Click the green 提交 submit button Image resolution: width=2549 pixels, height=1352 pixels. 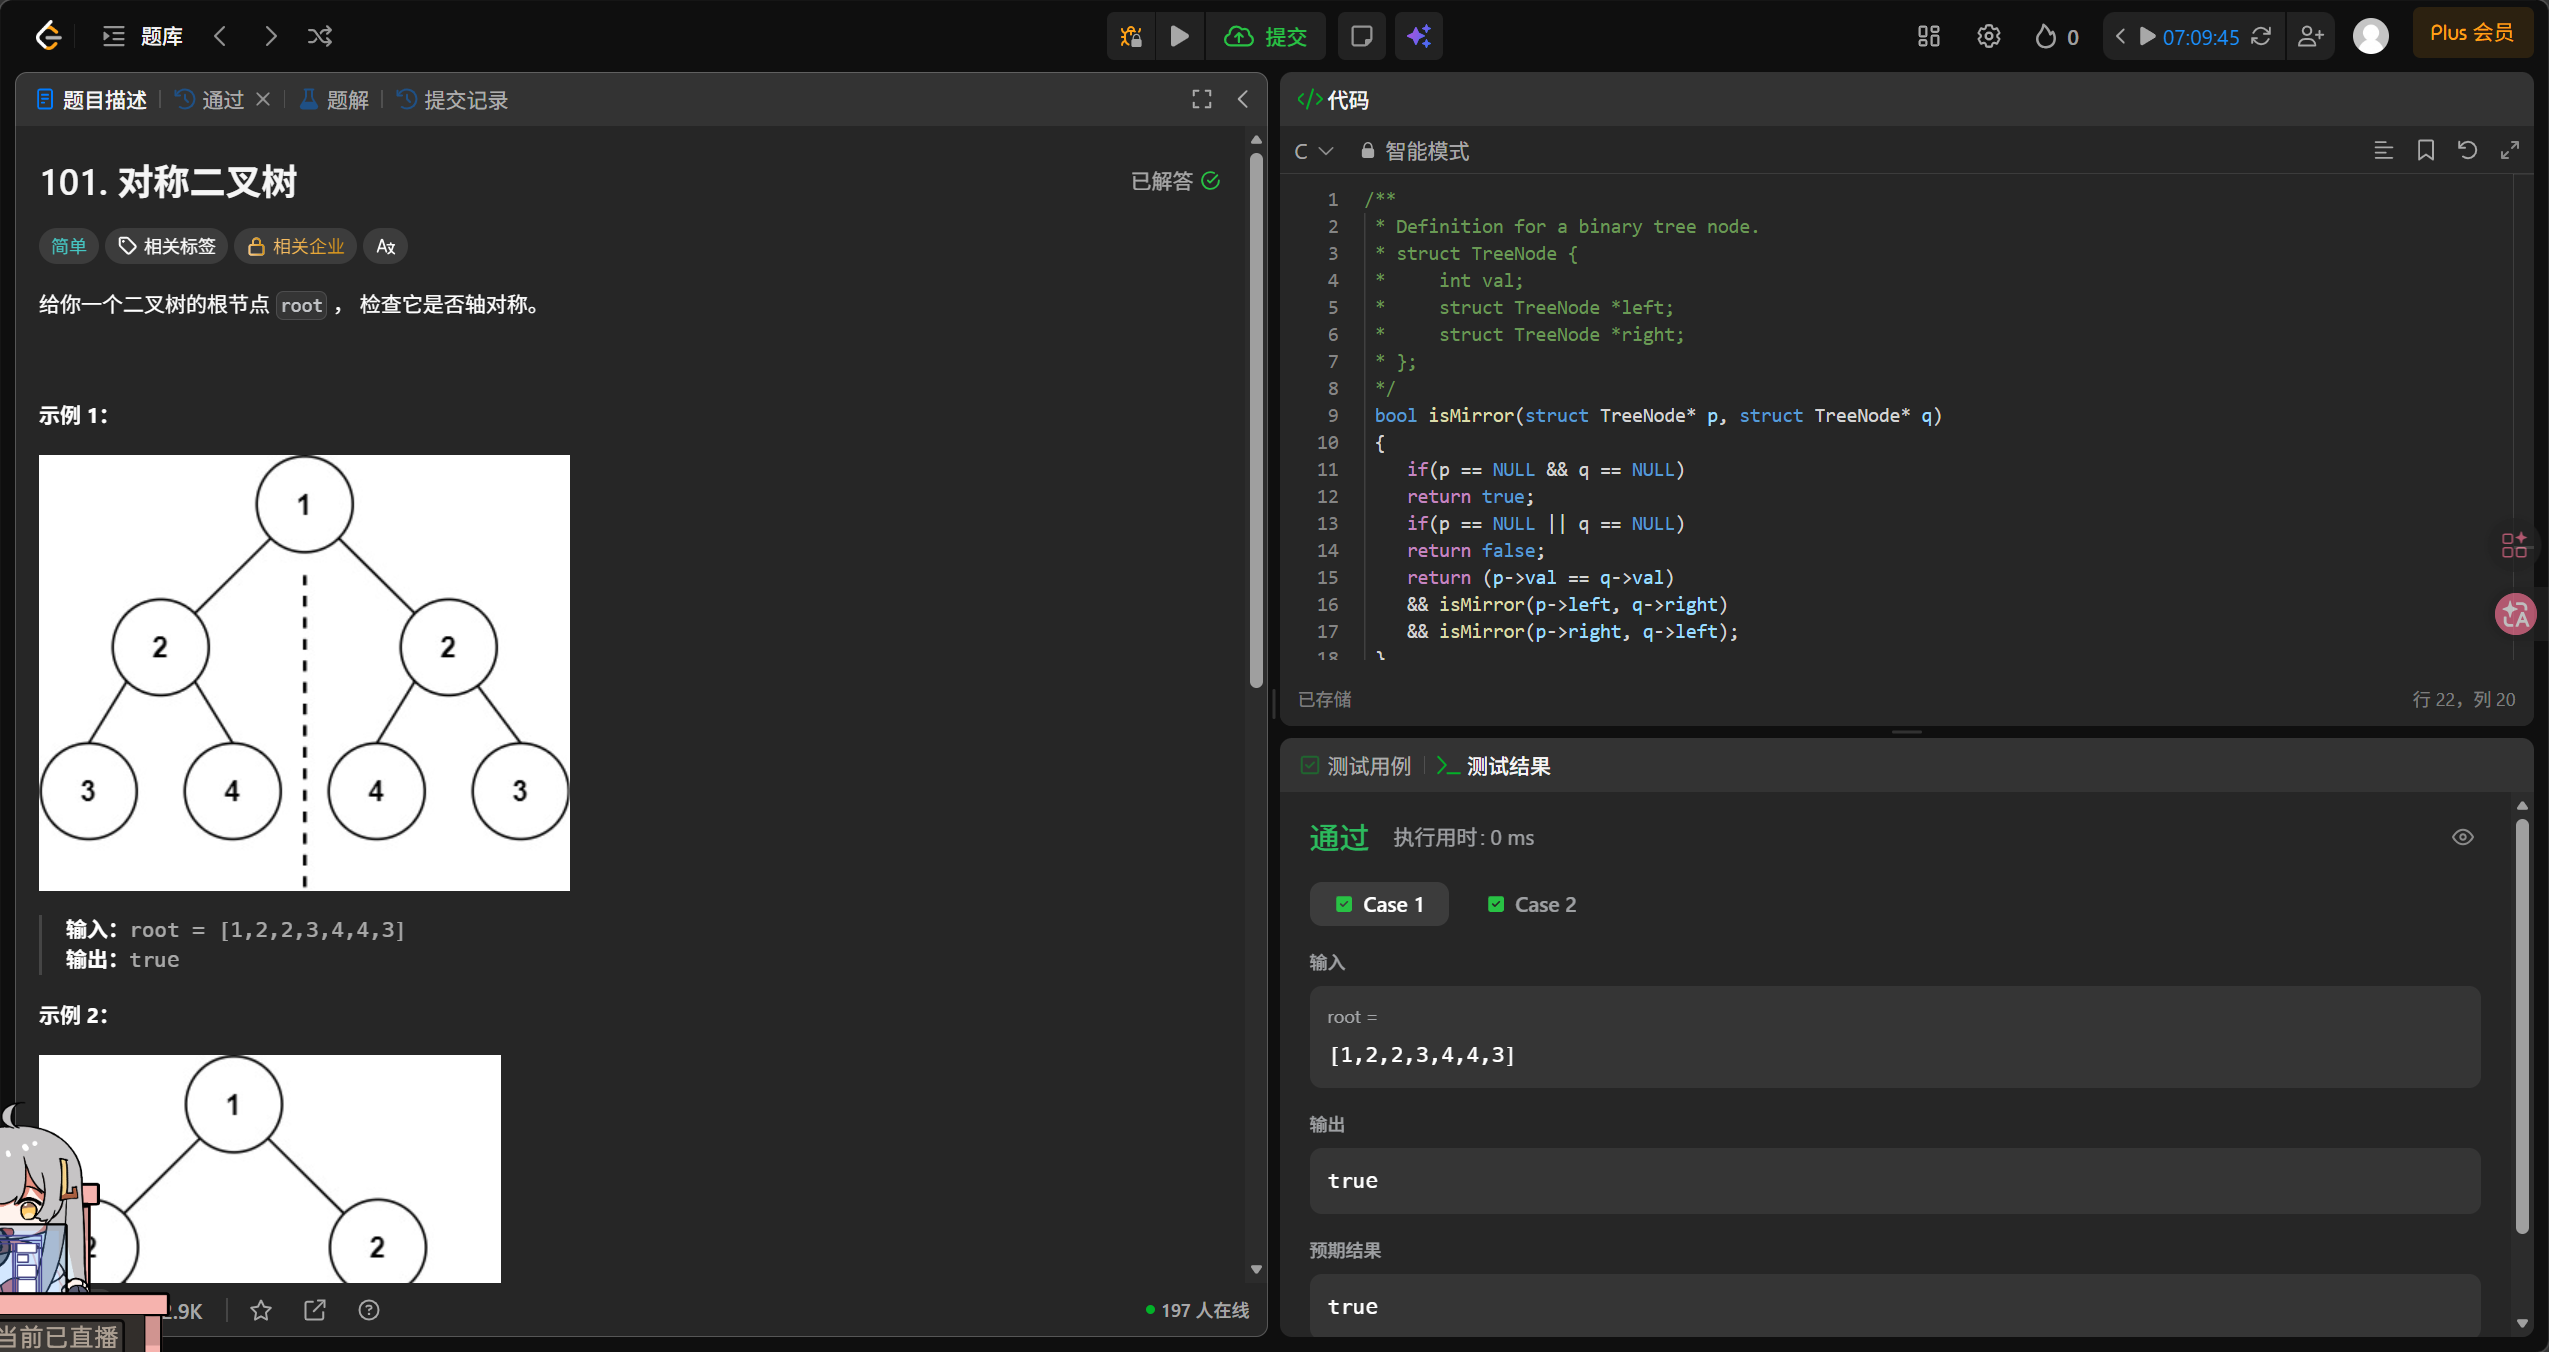tap(1266, 37)
